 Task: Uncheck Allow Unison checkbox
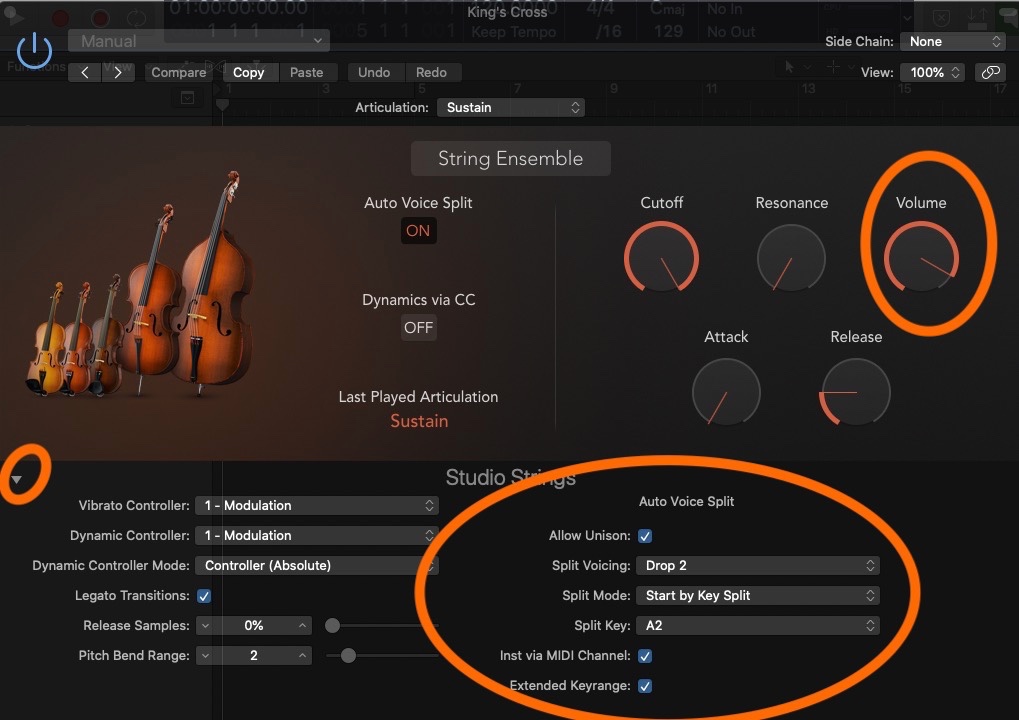pos(645,536)
